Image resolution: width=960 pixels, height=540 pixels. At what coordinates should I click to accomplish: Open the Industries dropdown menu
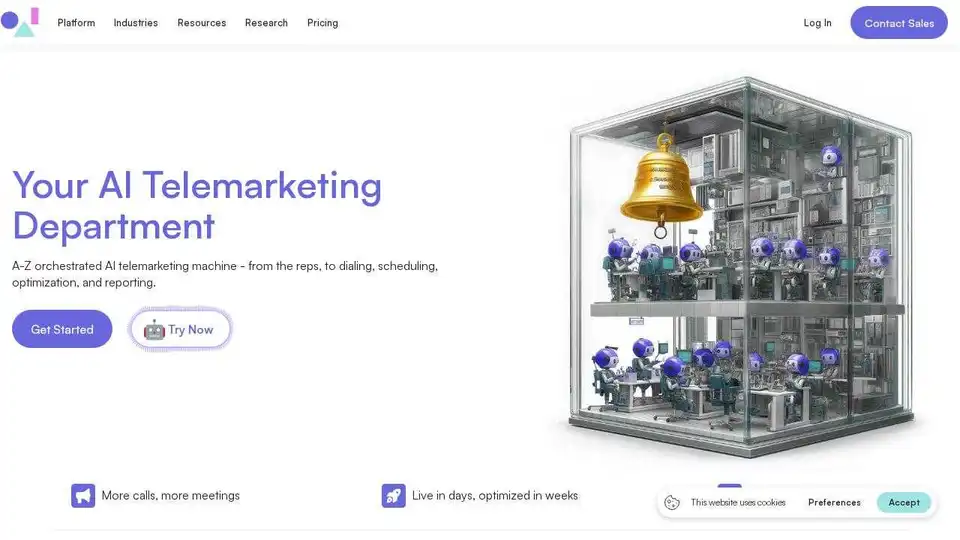point(135,23)
